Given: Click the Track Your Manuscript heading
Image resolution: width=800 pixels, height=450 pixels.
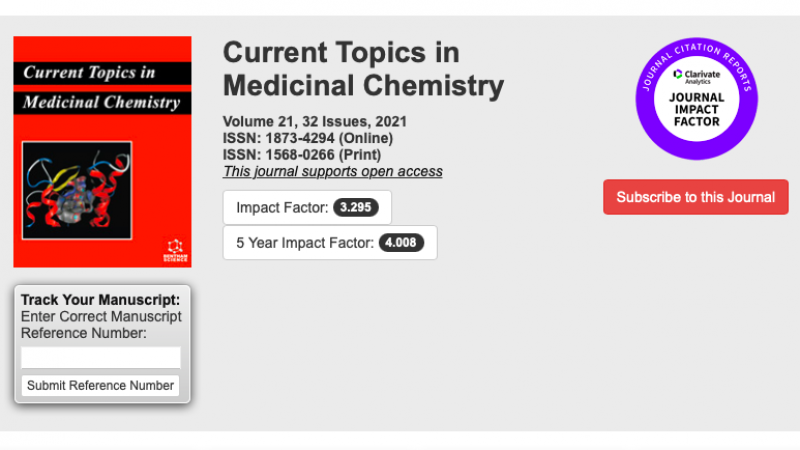Looking at the screenshot, I should 100,300.
